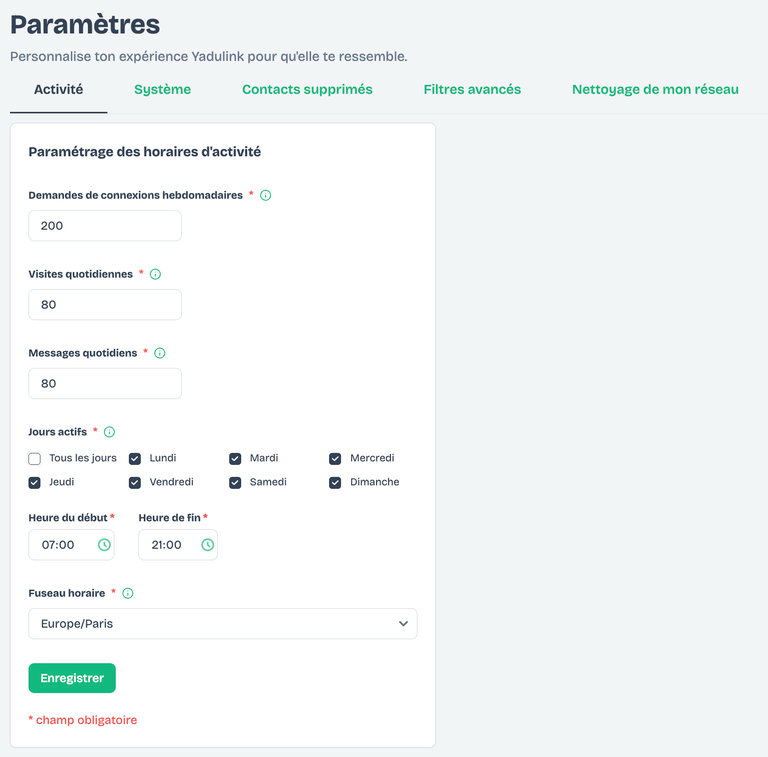Open clock picker for Heure de fin
Viewport: 768px width, 757px height.
(207, 545)
